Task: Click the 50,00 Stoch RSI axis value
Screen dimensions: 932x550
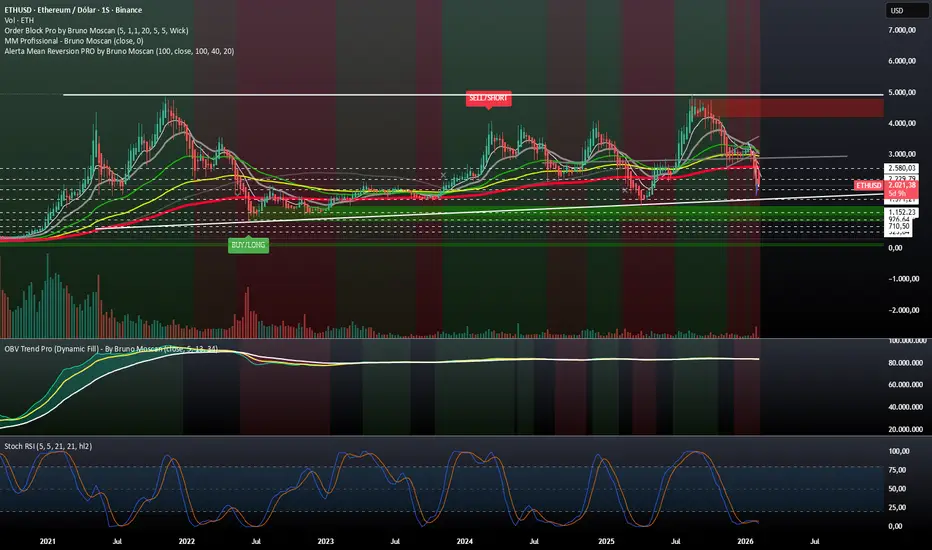Action: coord(897,489)
